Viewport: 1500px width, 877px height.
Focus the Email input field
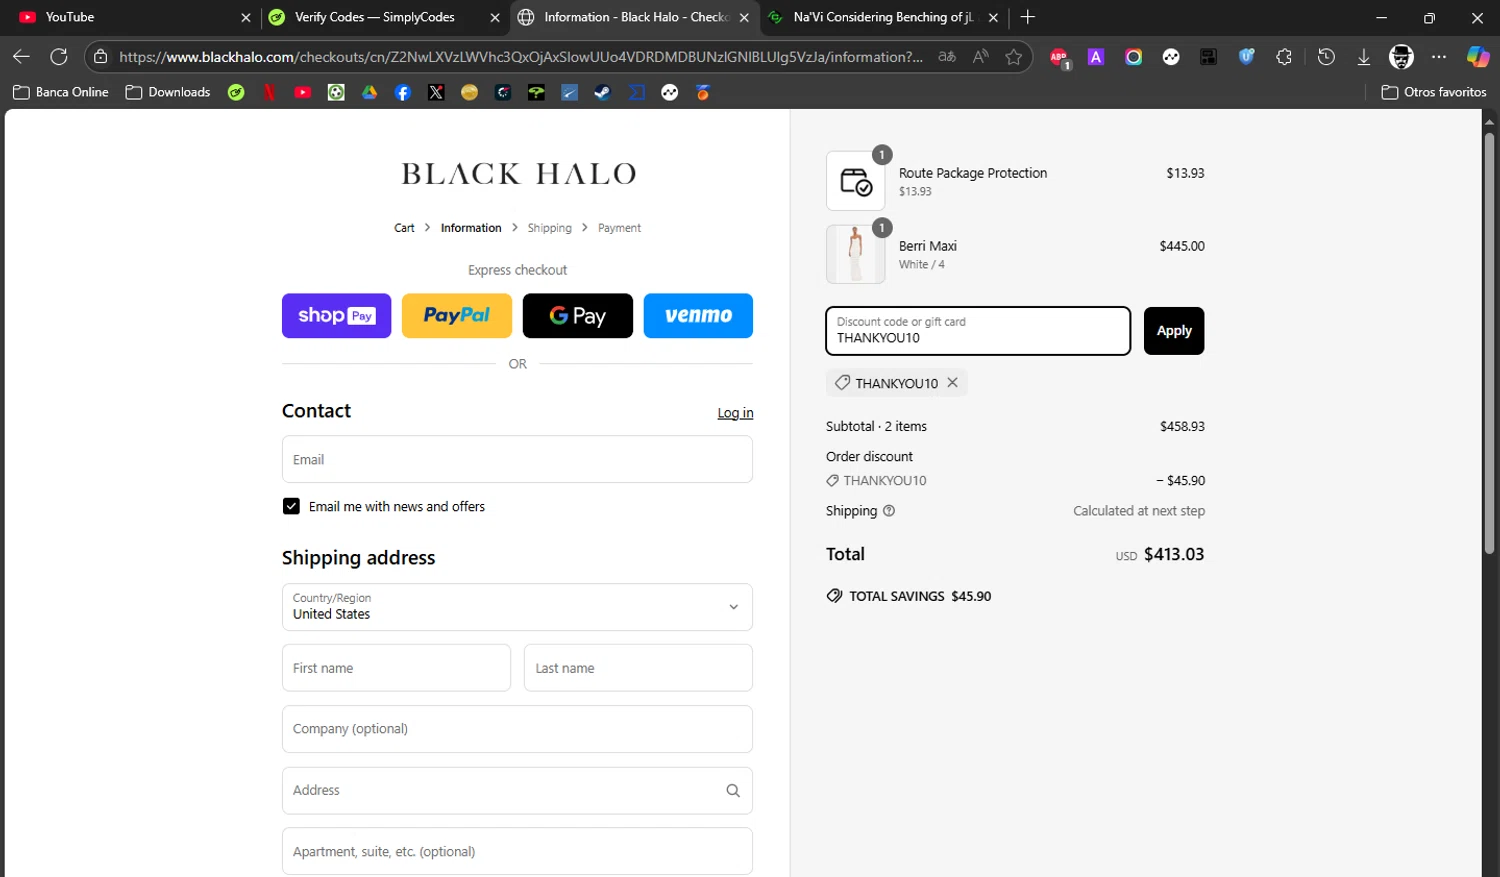[517, 459]
